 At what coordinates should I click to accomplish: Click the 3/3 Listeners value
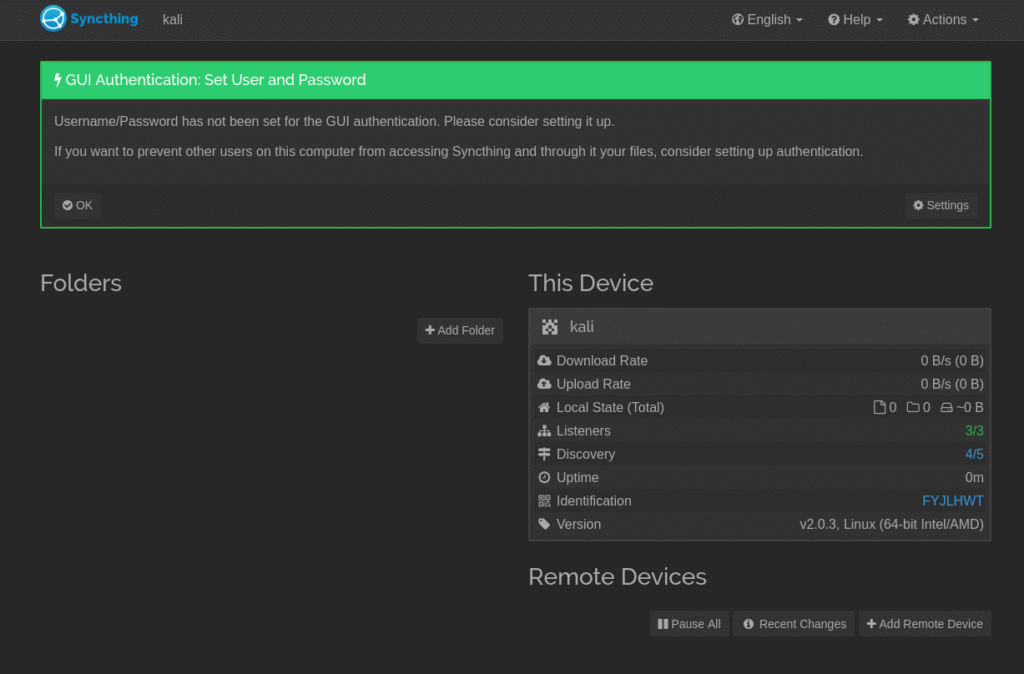(x=974, y=431)
